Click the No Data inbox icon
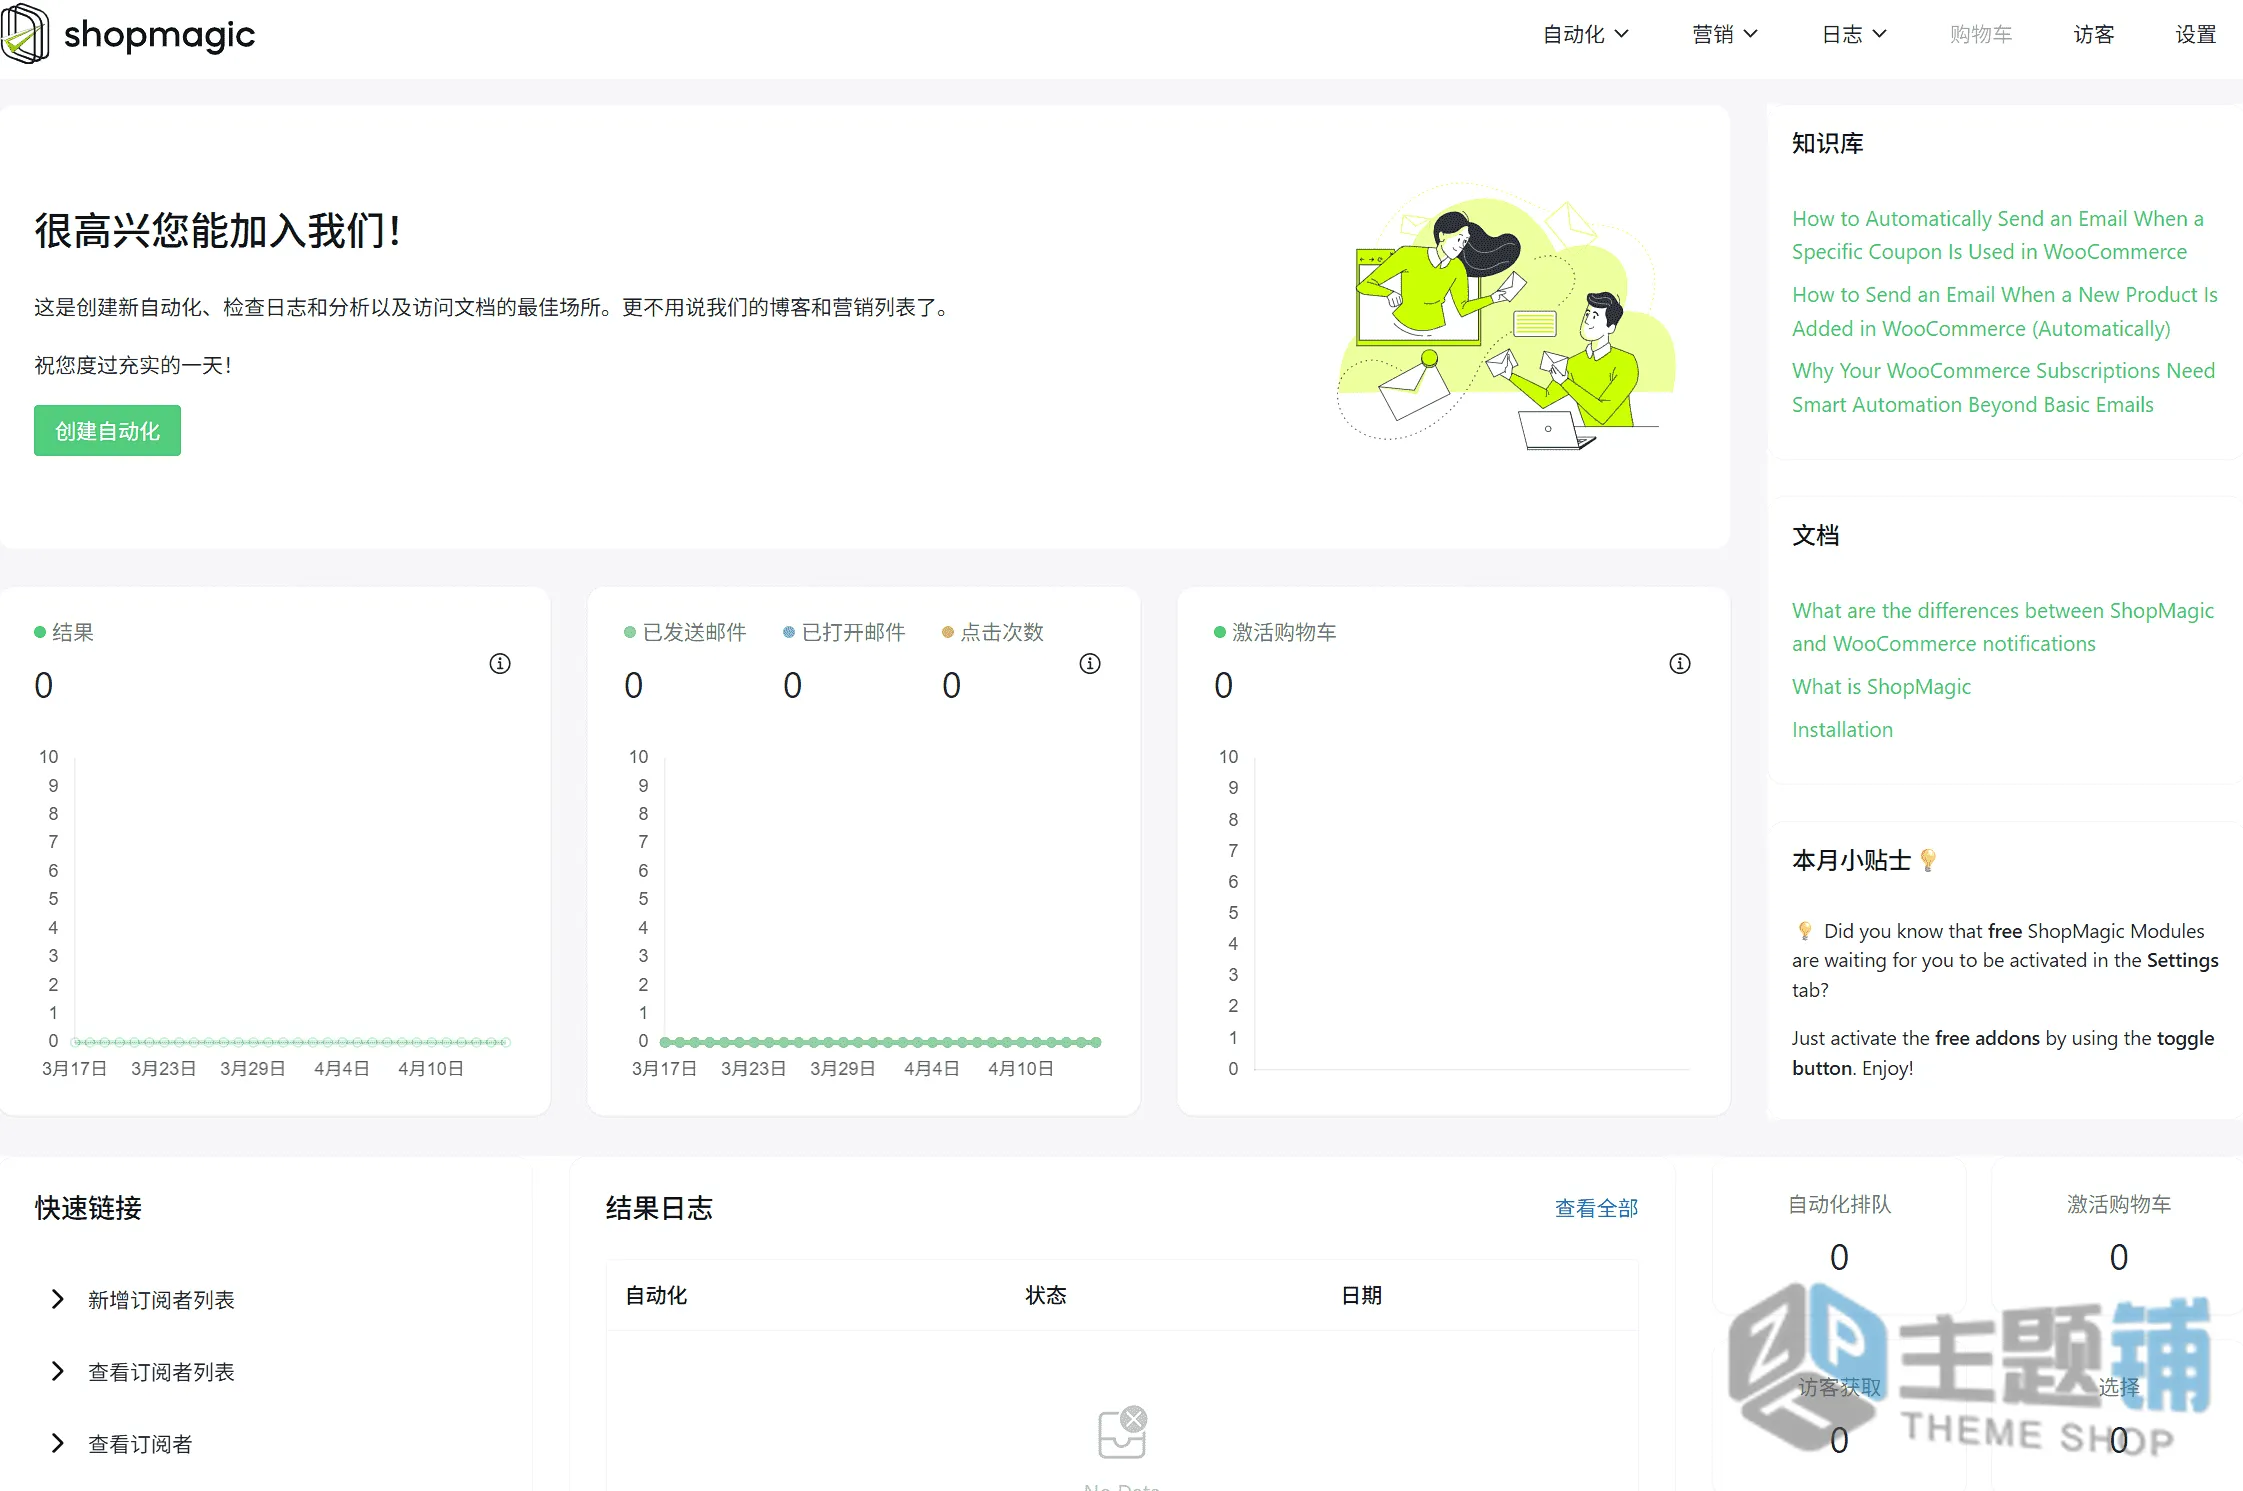This screenshot has height=1491, width=2243. [1122, 1433]
